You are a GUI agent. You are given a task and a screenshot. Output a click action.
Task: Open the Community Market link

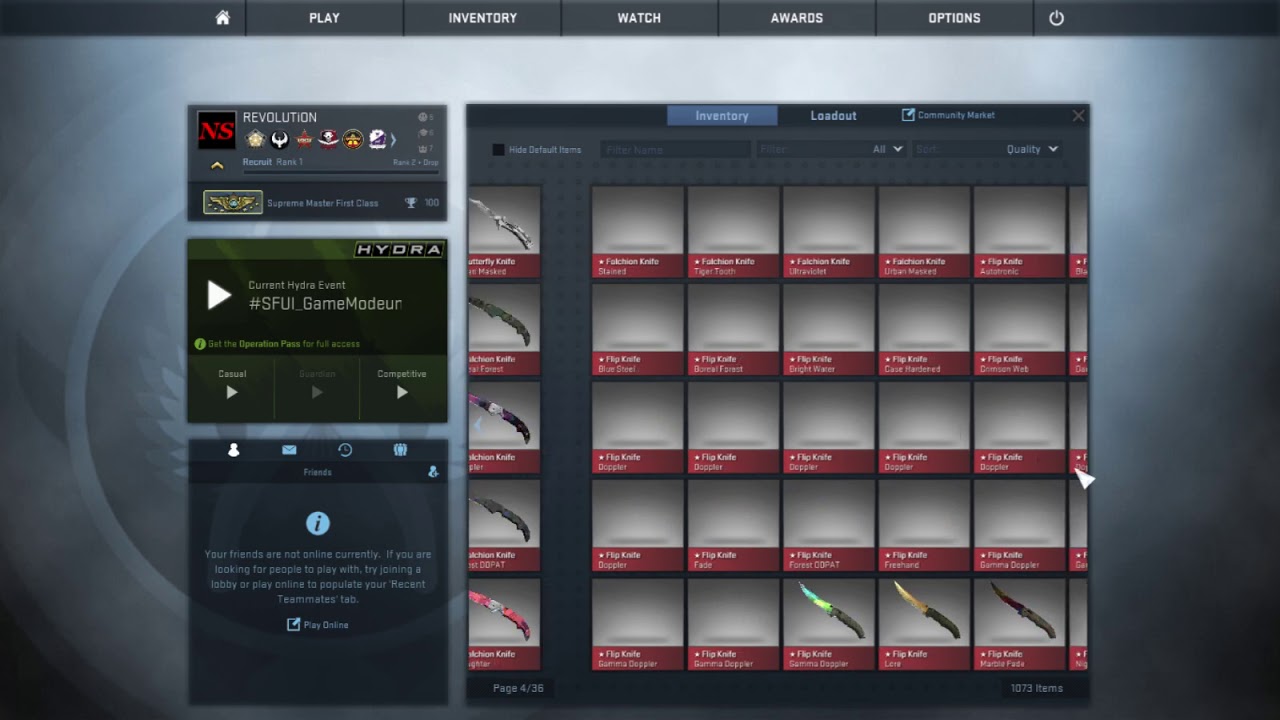[948, 115]
